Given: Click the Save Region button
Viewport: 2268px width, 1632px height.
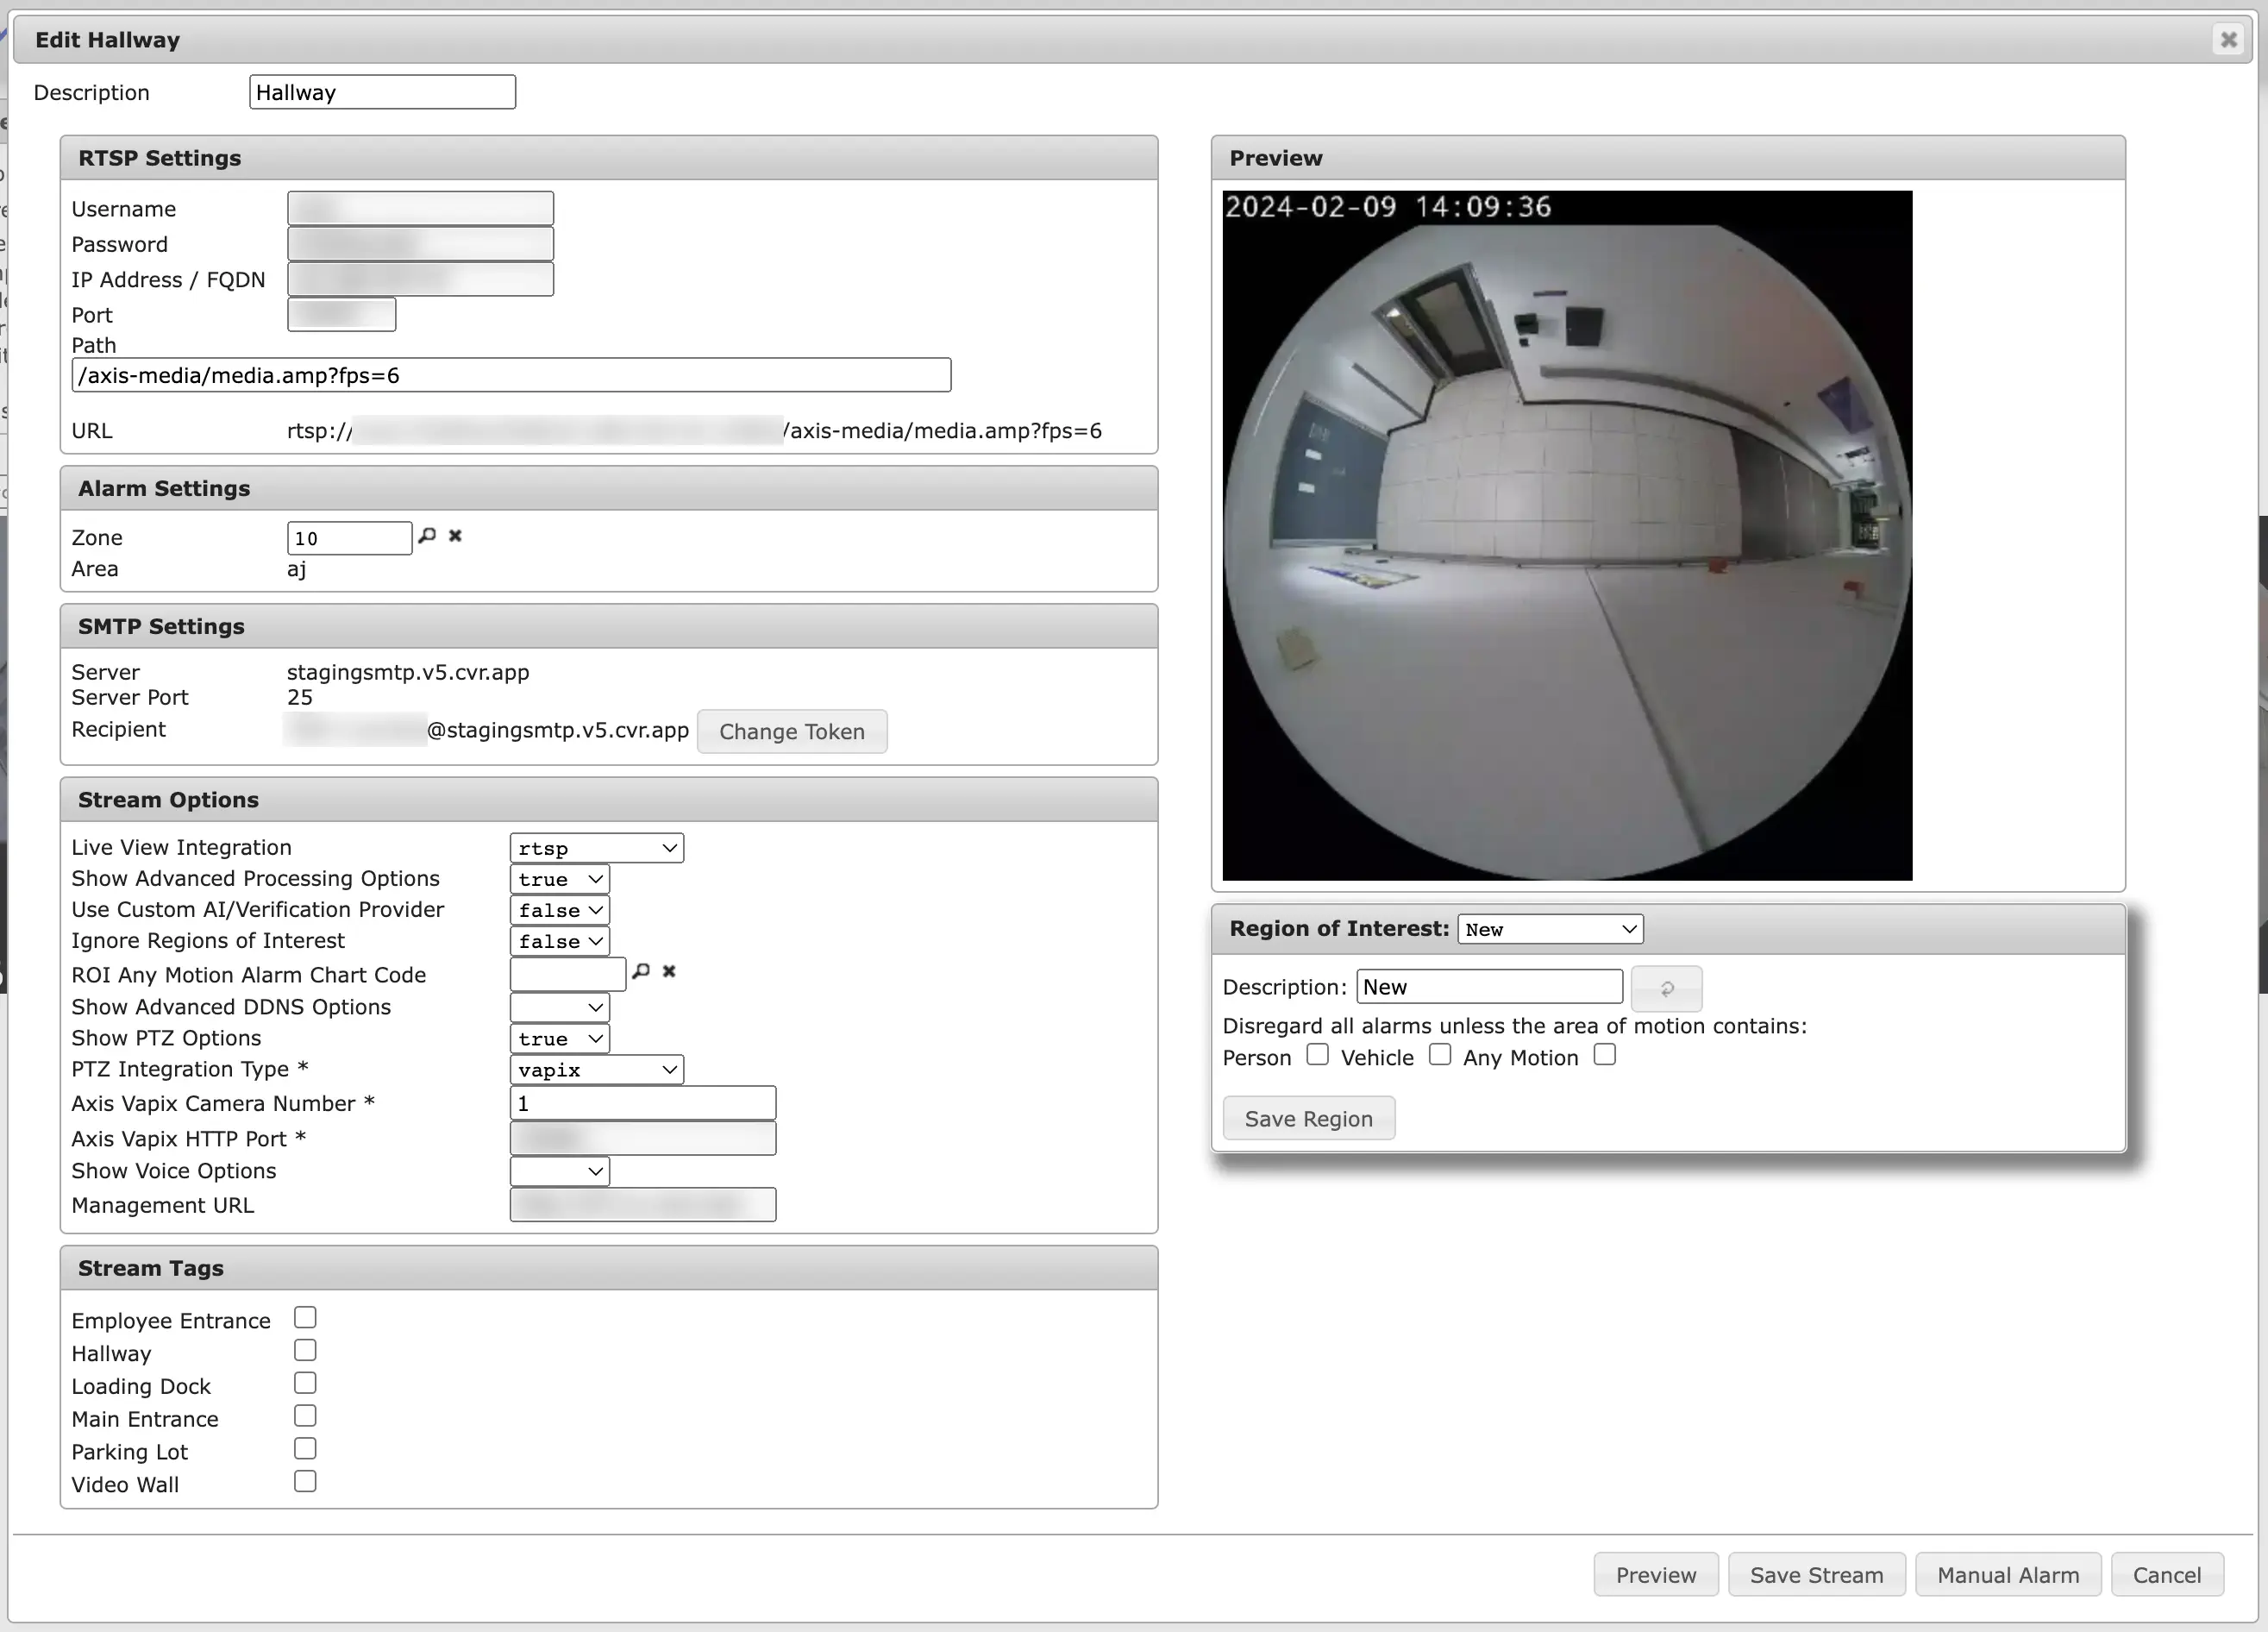Looking at the screenshot, I should click(x=1308, y=1119).
